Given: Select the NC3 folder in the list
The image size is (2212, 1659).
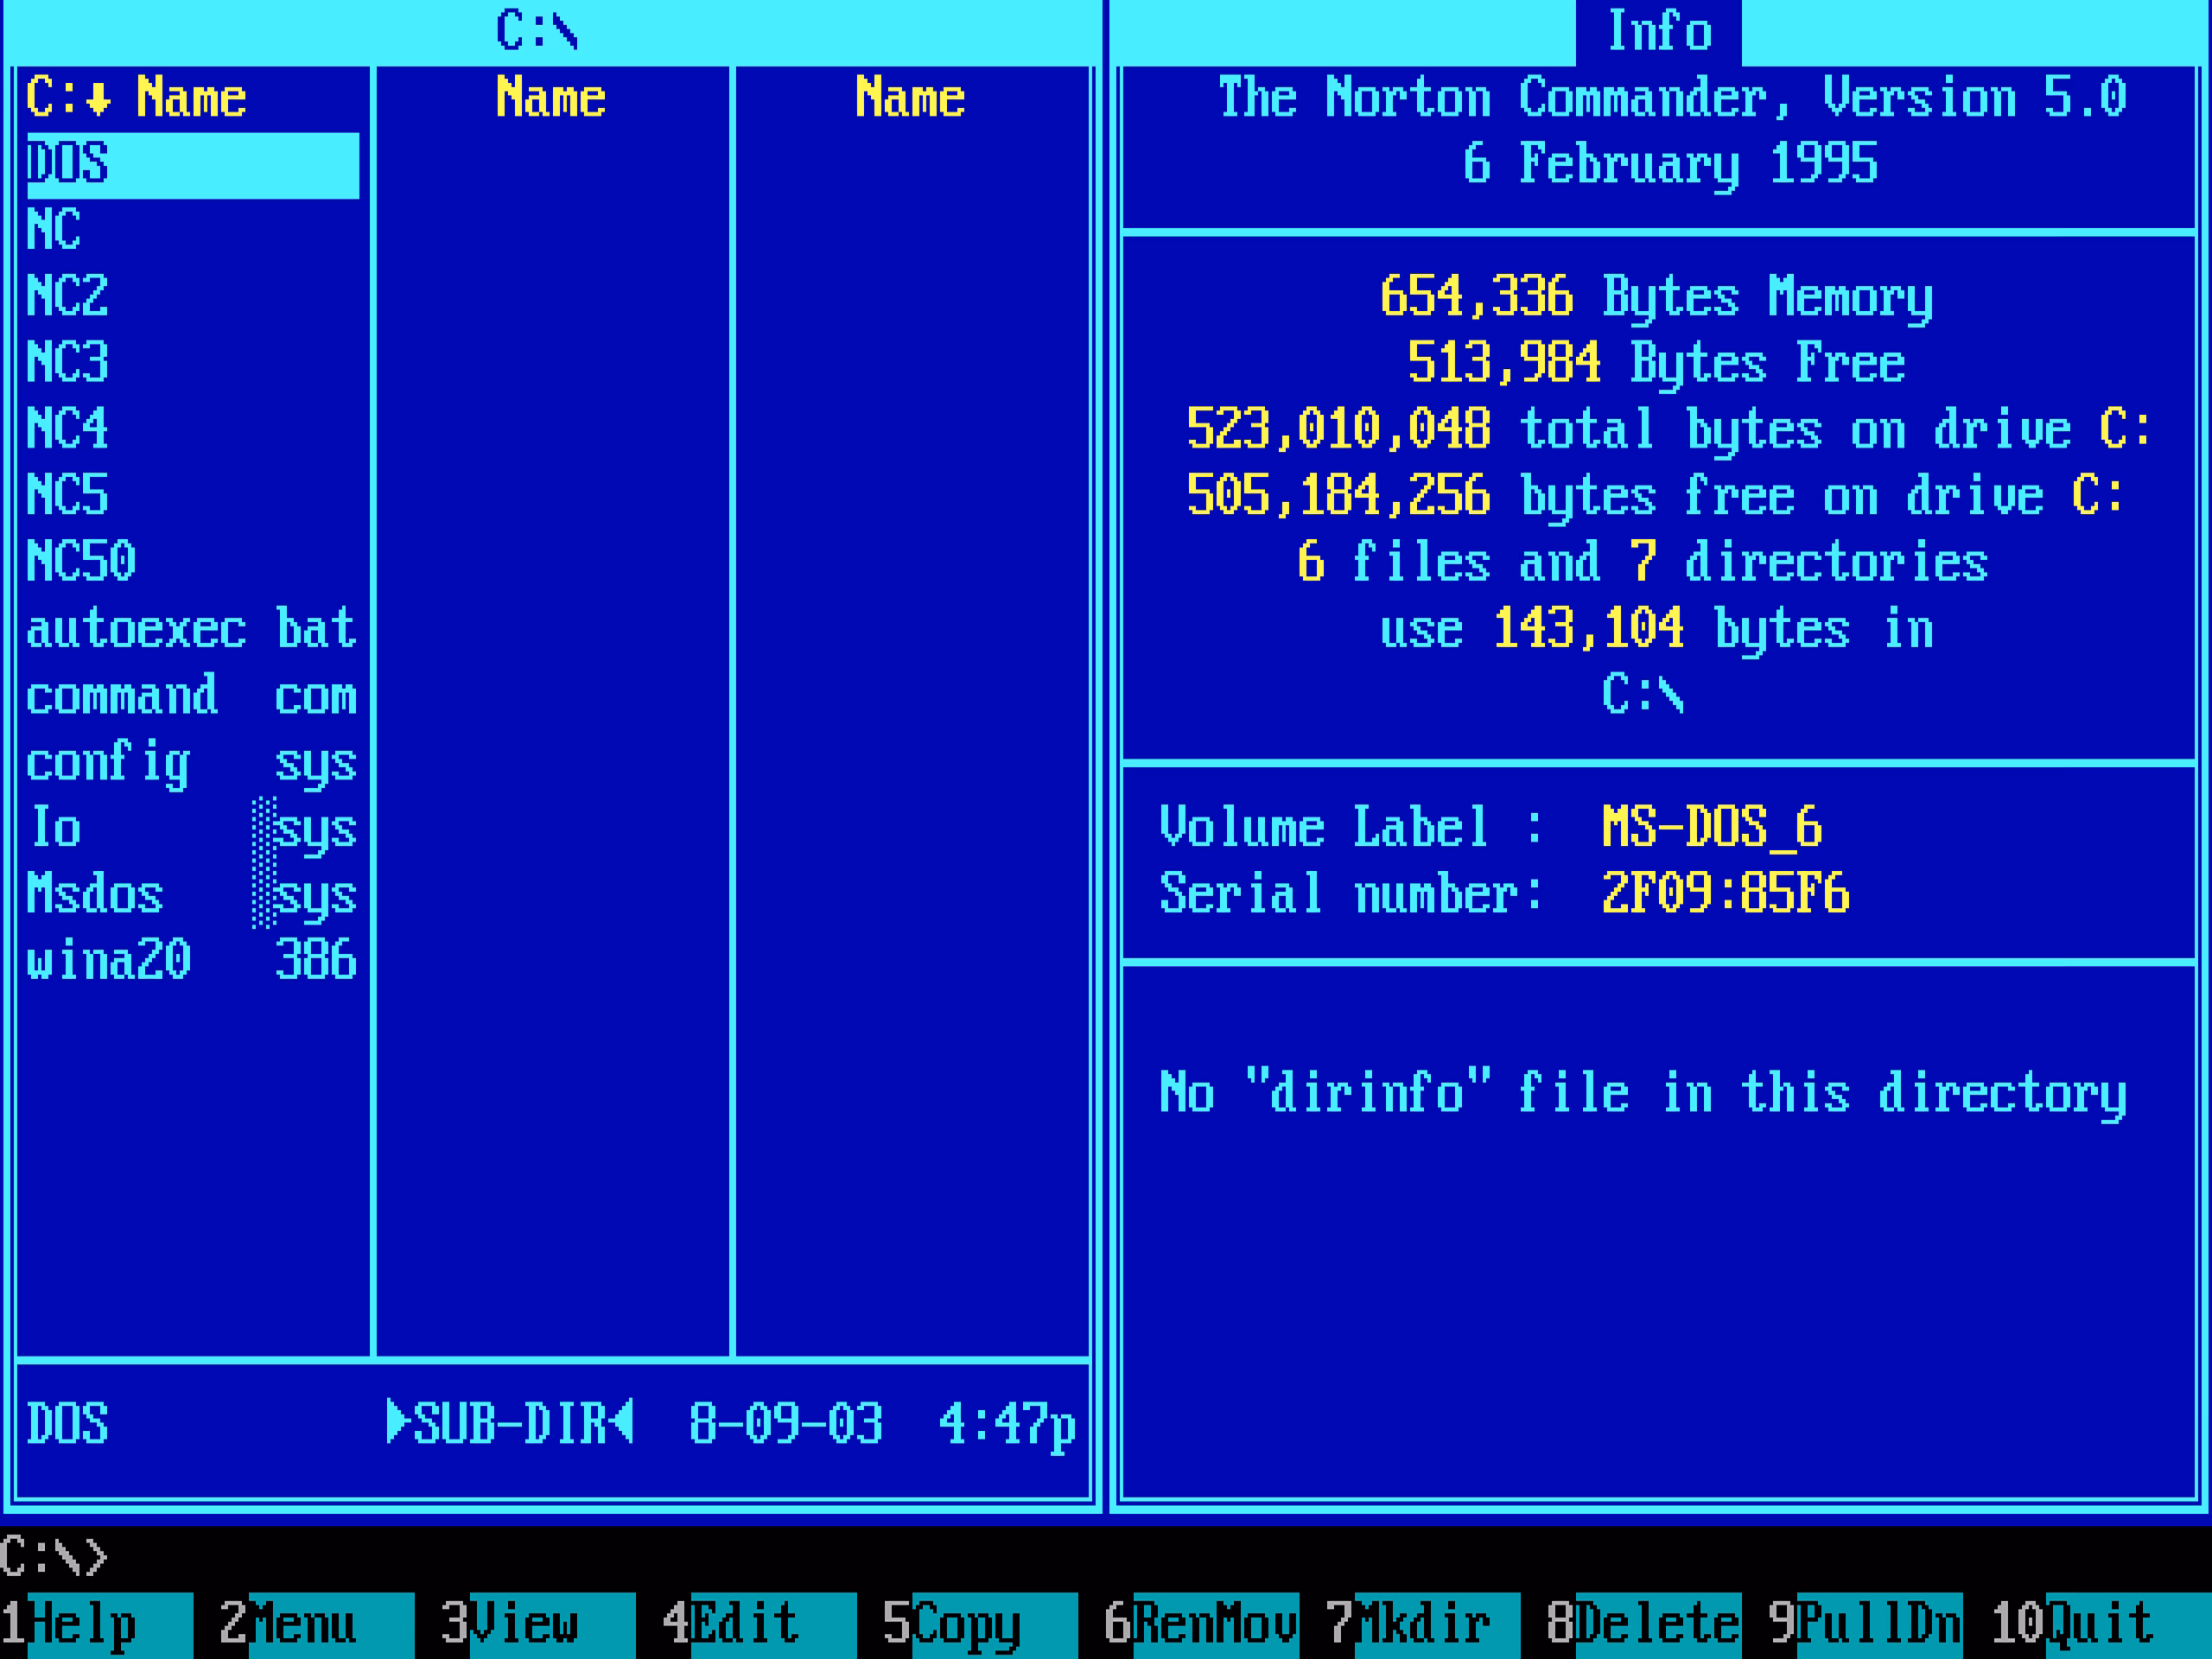Looking at the screenshot, I should coord(68,362).
